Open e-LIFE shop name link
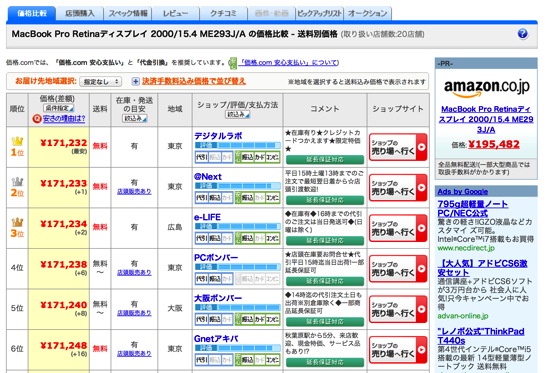 [x=207, y=217]
